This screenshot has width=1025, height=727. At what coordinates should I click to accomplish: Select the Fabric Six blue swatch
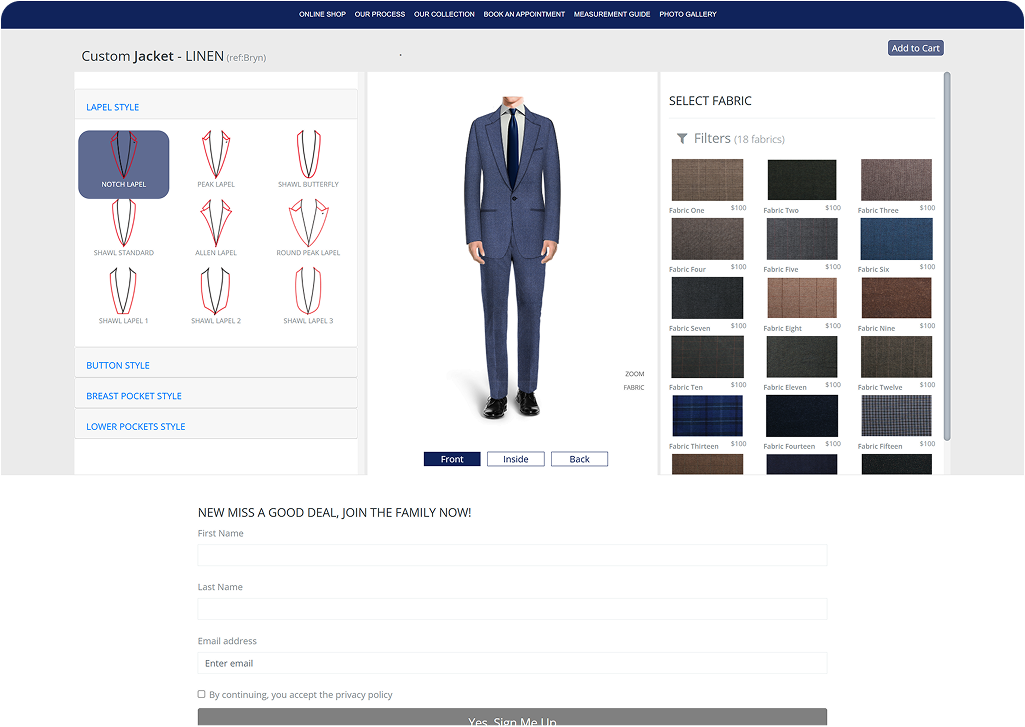(895, 239)
